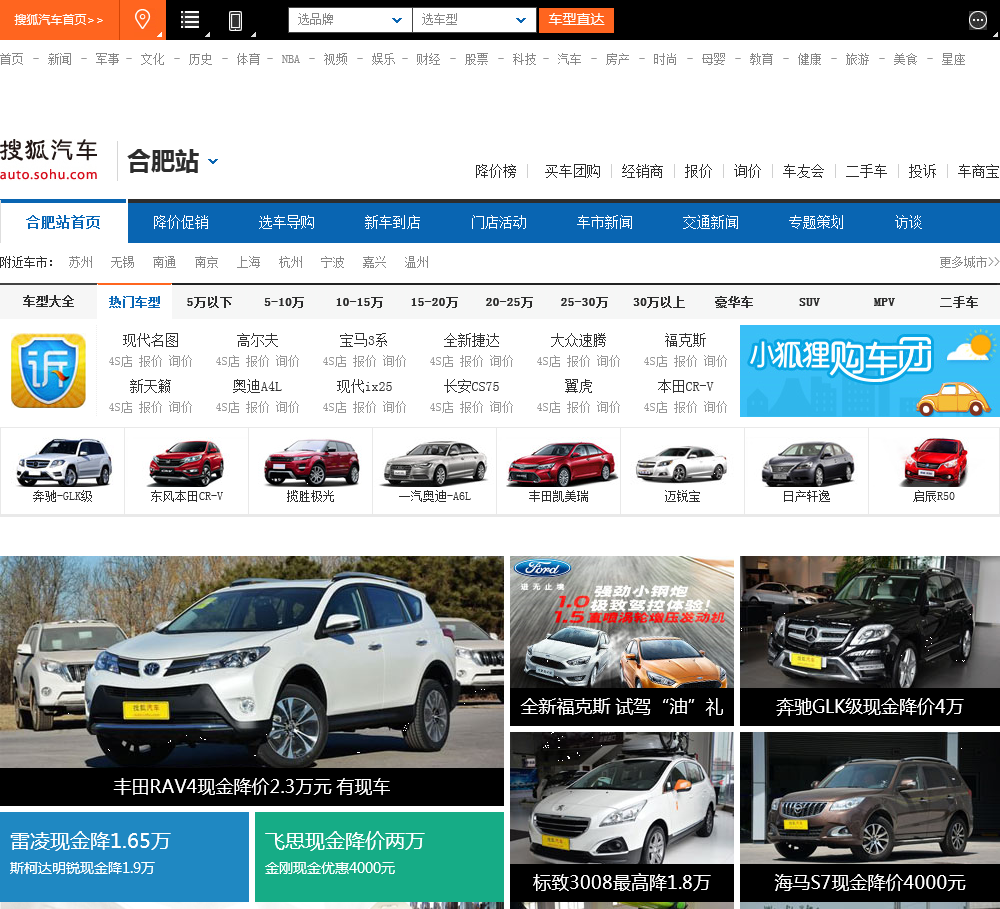Viewport: 1000px width, 909px height.
Task: Click the 经销商 link
Action: tap(642, 171)
